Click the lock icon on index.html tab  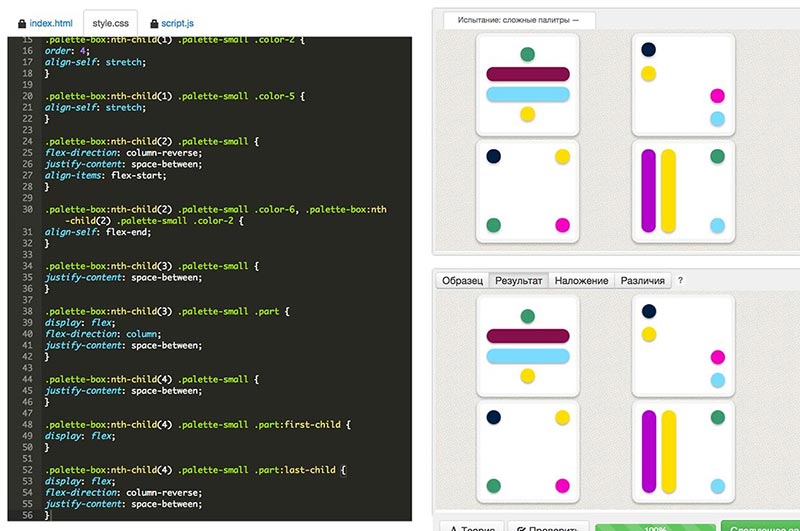(x=22, y=21)
